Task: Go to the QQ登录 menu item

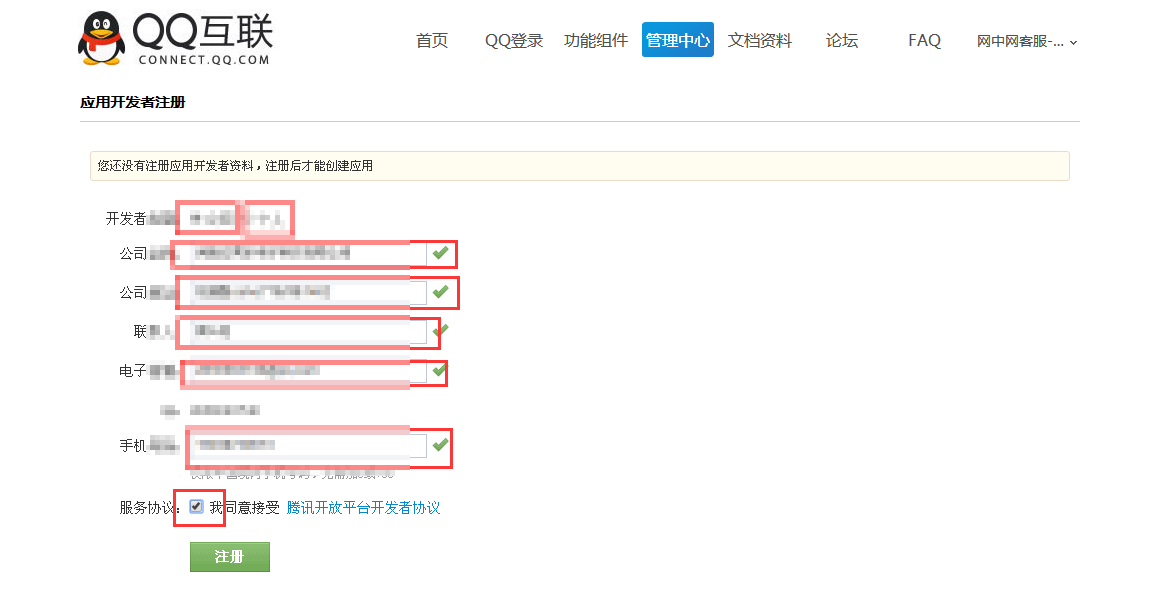Action: 514,41
